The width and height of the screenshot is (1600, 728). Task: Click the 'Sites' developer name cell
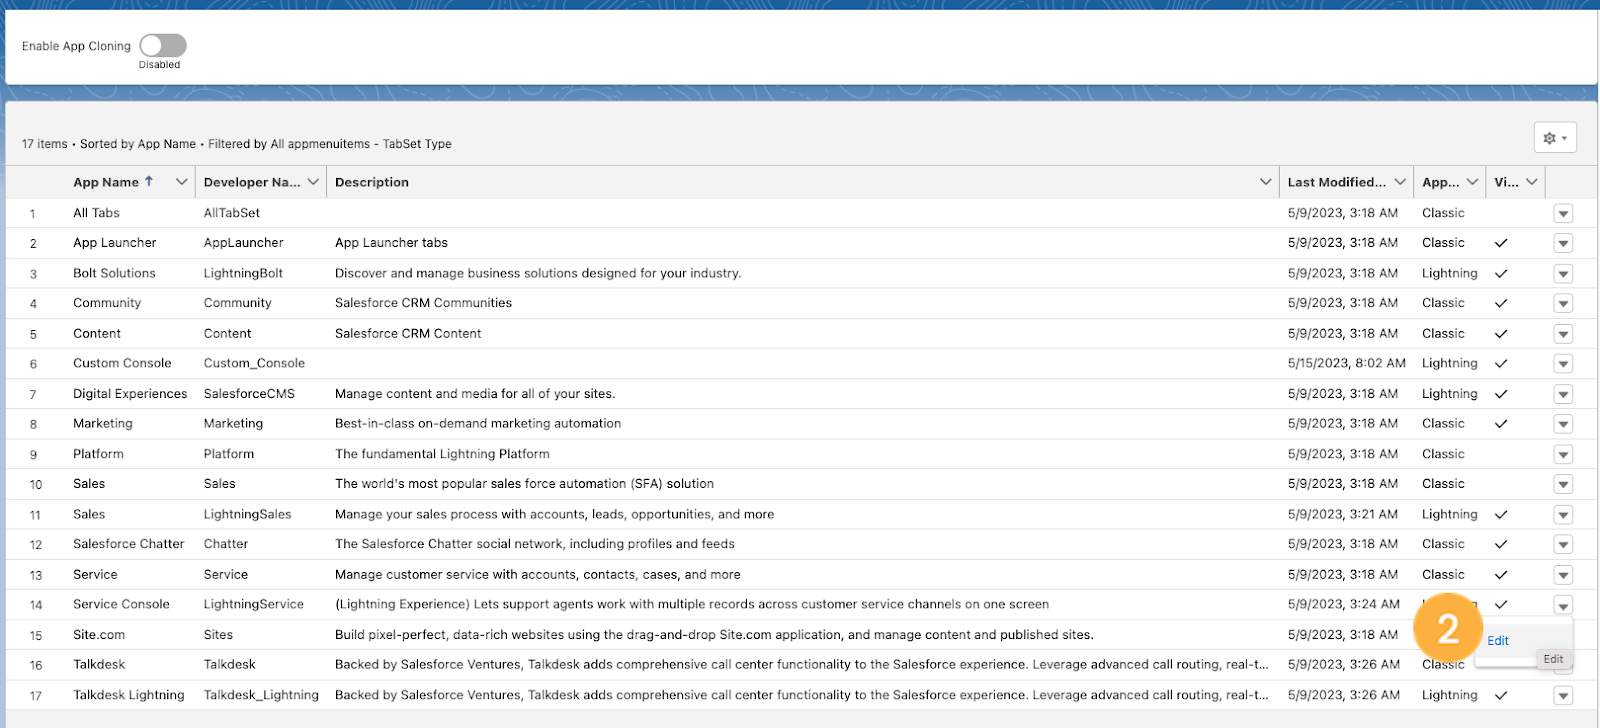[218, 635]
